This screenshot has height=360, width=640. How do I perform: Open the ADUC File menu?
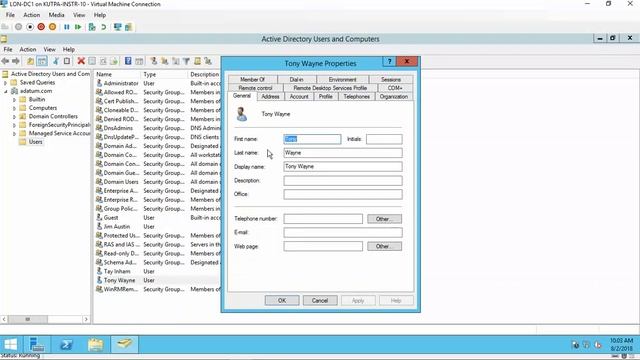pos(8,49)
